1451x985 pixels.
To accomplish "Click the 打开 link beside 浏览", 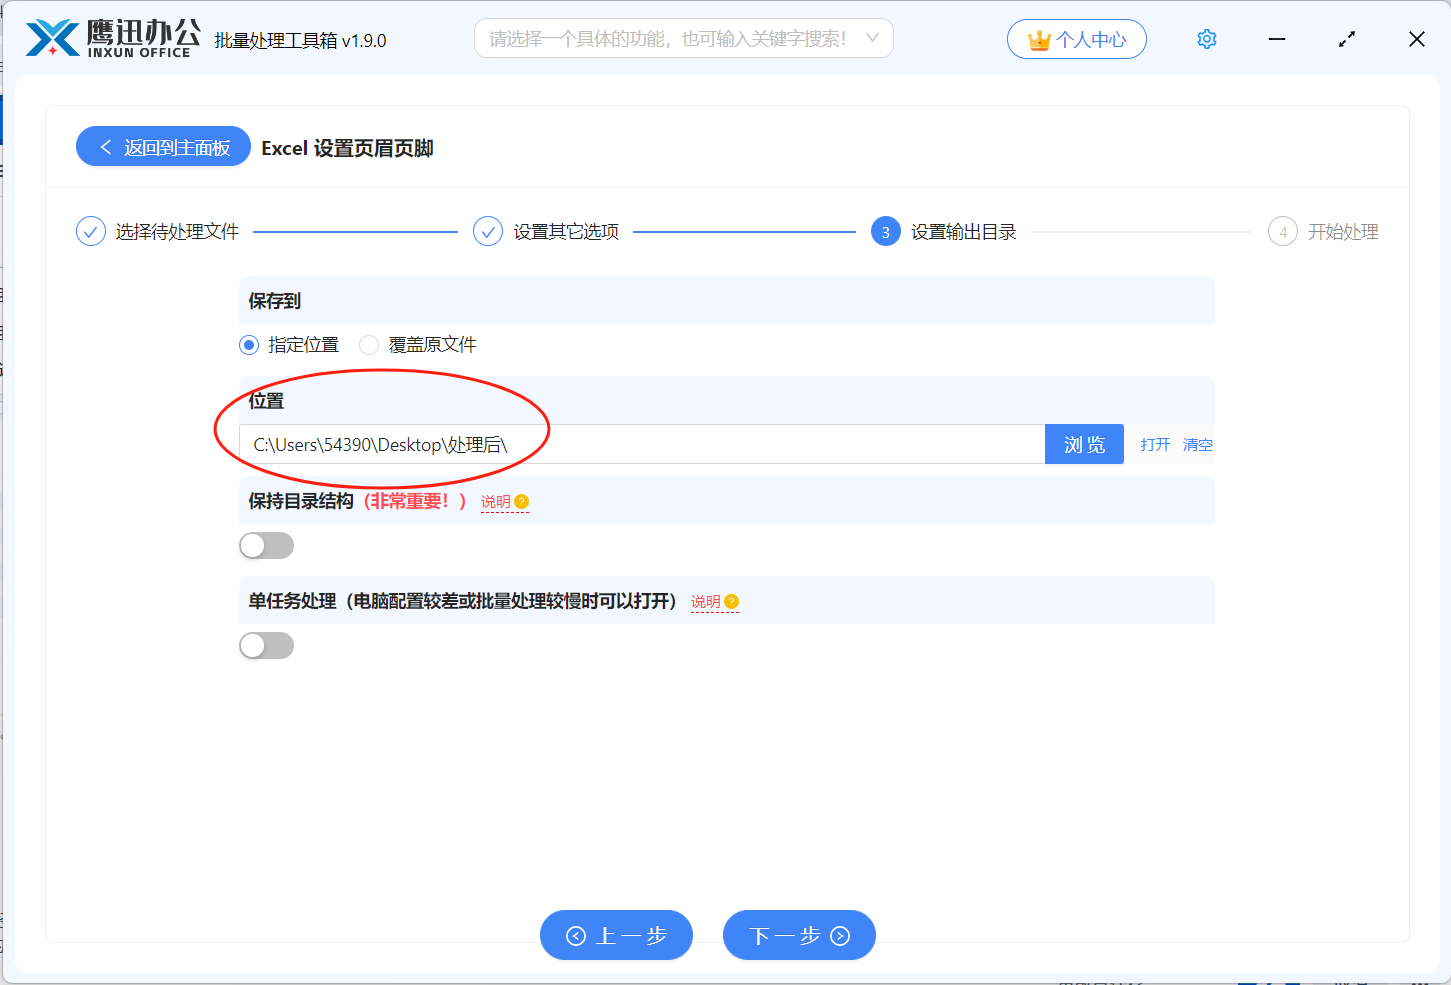I will (x=1154, y=444).
